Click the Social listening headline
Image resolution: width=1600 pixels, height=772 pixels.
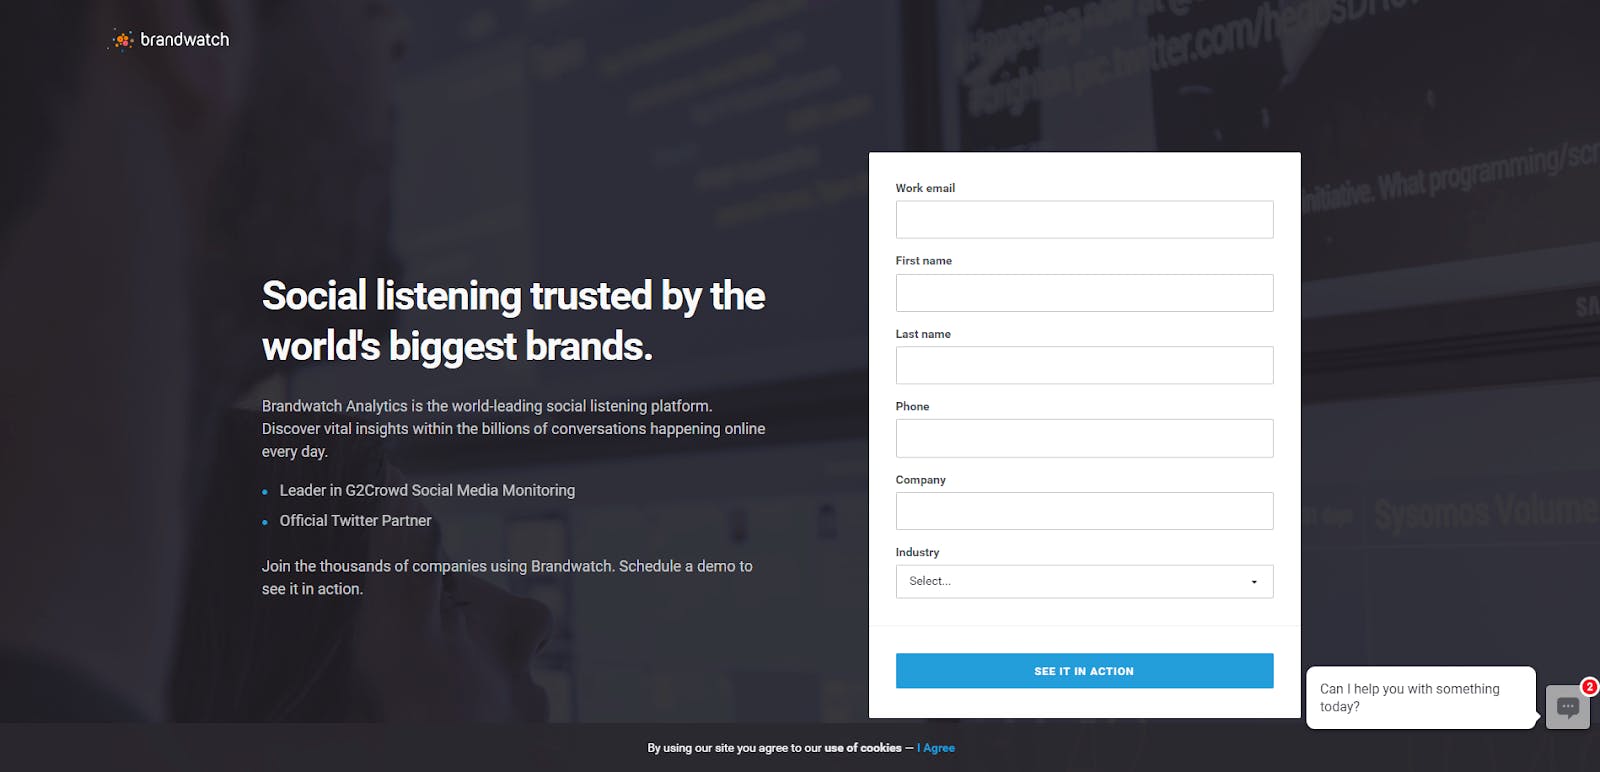click(513, 321)
